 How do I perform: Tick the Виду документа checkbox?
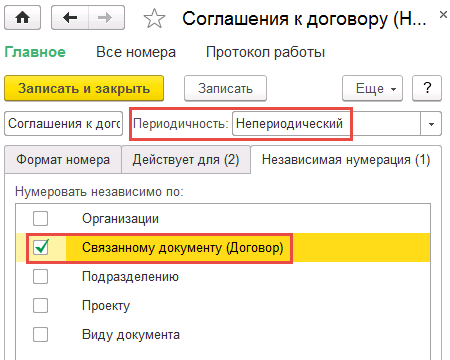(x=40, y=334)
